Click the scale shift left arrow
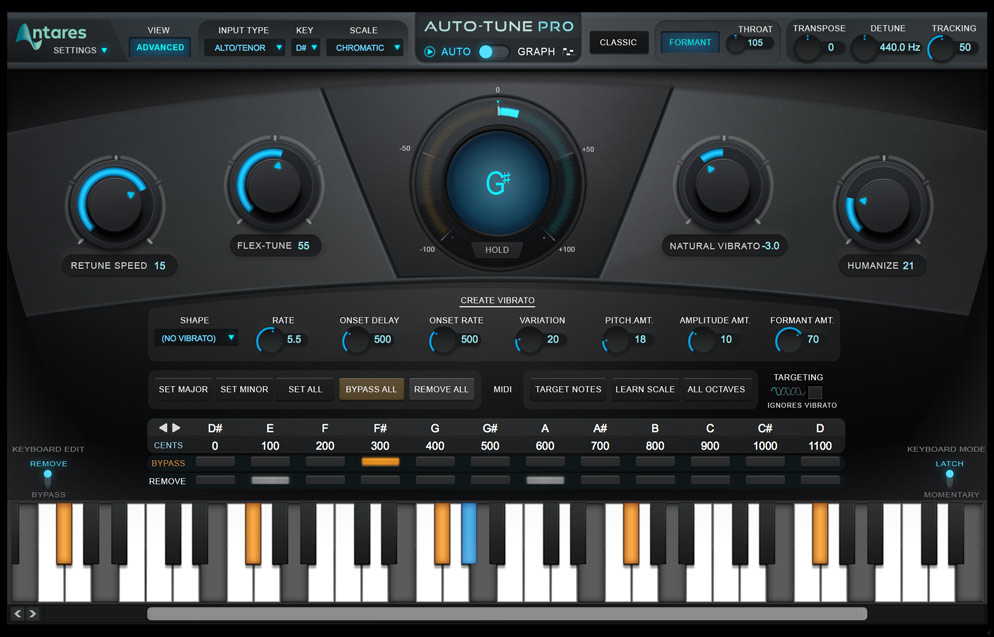Image resolution: width=994 pixels, height=637 pixels. point(163,428)
